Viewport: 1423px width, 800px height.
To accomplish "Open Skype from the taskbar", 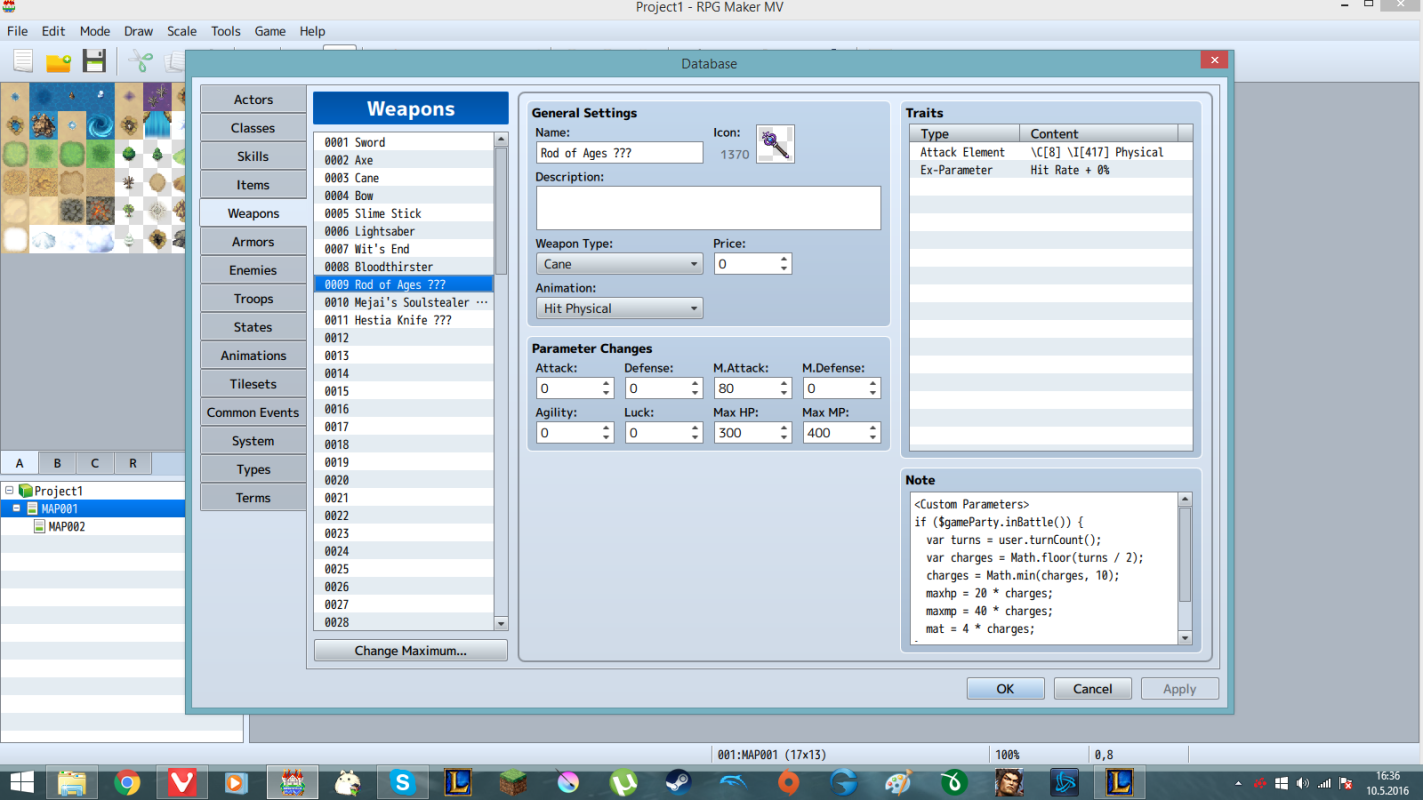I will click(403, 782).
